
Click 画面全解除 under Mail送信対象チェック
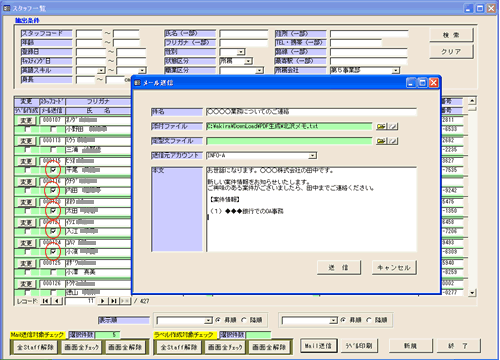(125, 347)
